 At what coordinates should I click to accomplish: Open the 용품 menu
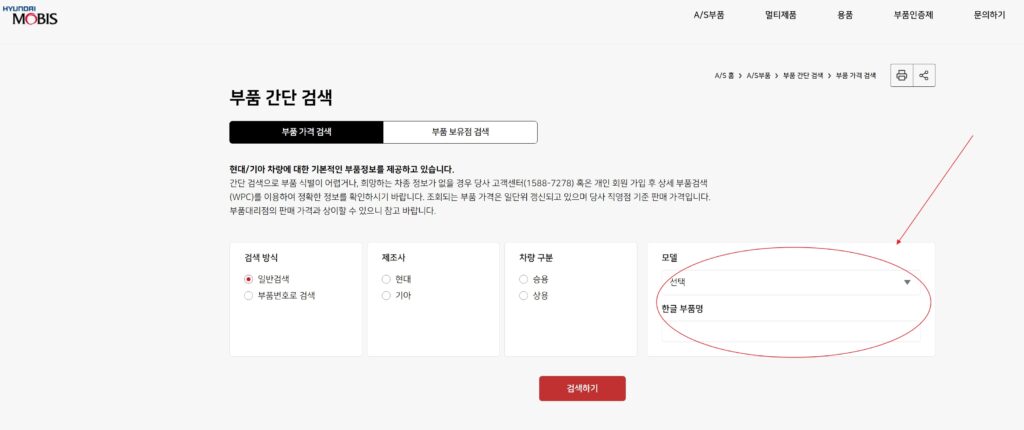(845, 15)
